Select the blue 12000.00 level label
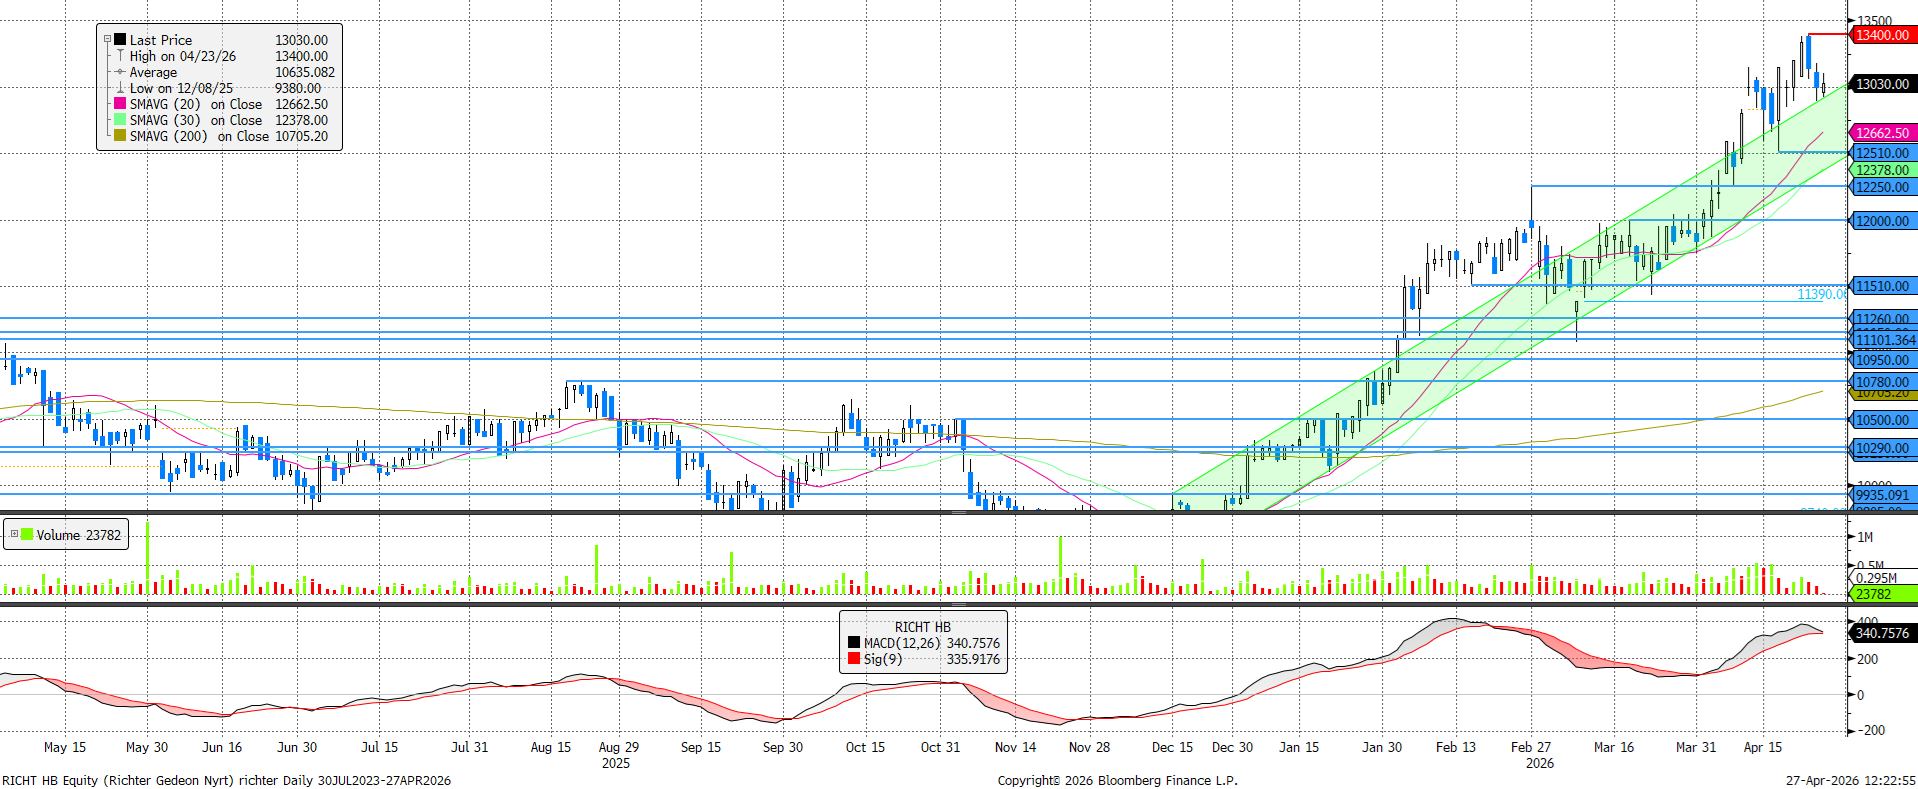This screenshot has height=789, width=1918. pyautogui.click(x=1882, y=221)
